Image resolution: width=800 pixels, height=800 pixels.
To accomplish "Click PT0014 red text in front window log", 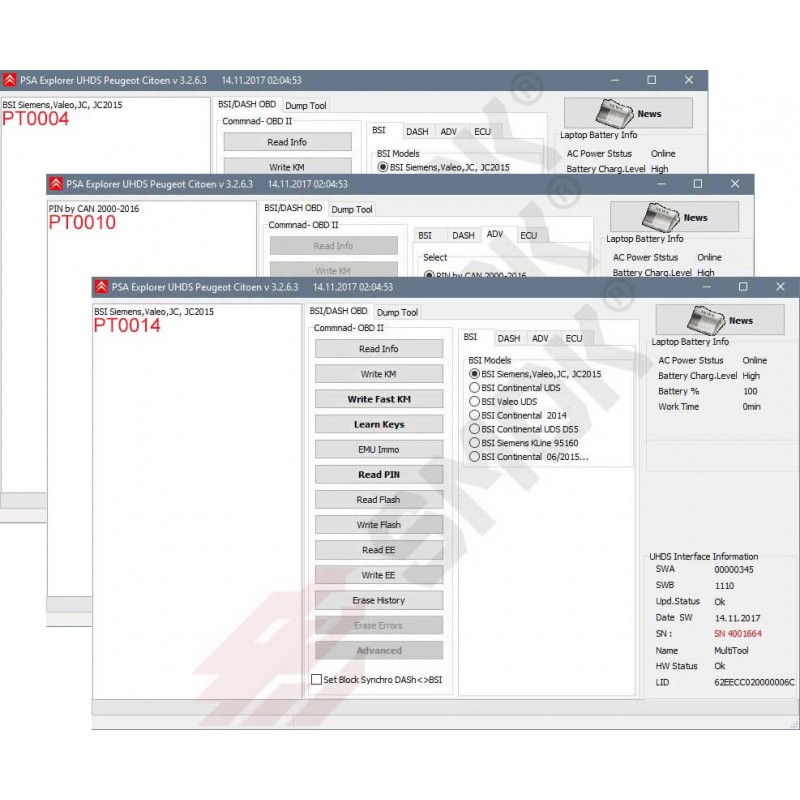I will coord(127,326).
